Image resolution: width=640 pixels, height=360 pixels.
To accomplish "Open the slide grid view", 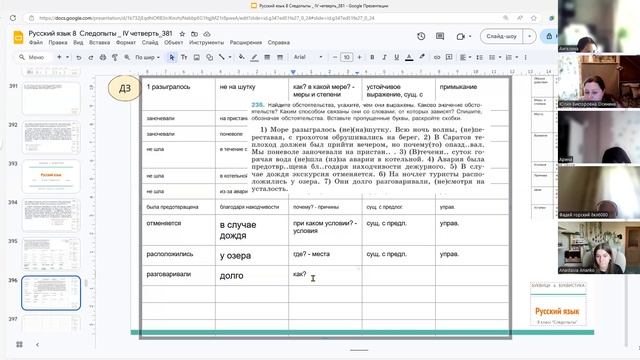I will pos(19,344).
